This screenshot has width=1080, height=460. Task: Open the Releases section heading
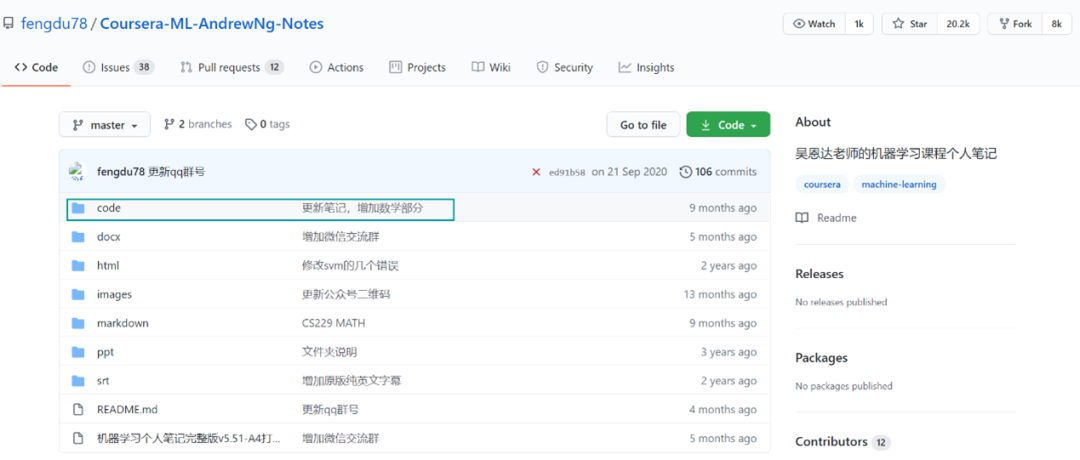tap(820, 274)
